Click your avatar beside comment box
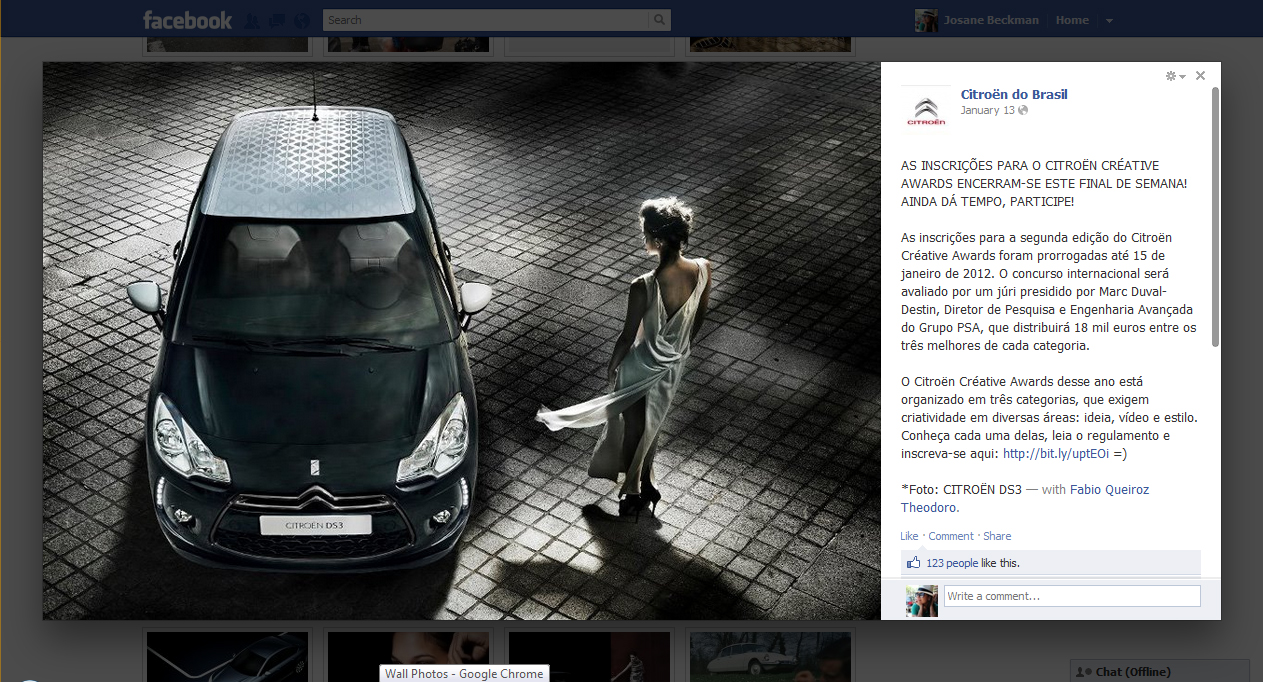Image resolution: width=1263 pixels, height=682 pixels. click(921, 601)
